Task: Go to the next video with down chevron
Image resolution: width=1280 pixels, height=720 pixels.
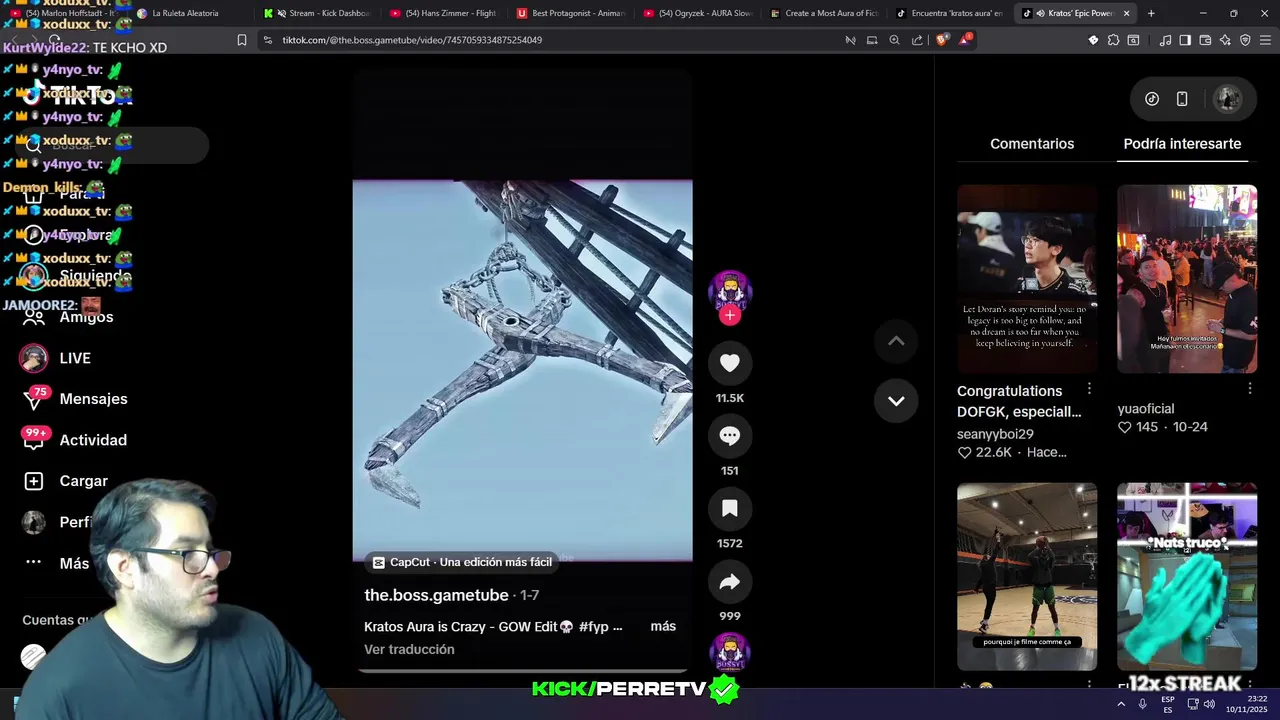Action: tap(896, 401)
